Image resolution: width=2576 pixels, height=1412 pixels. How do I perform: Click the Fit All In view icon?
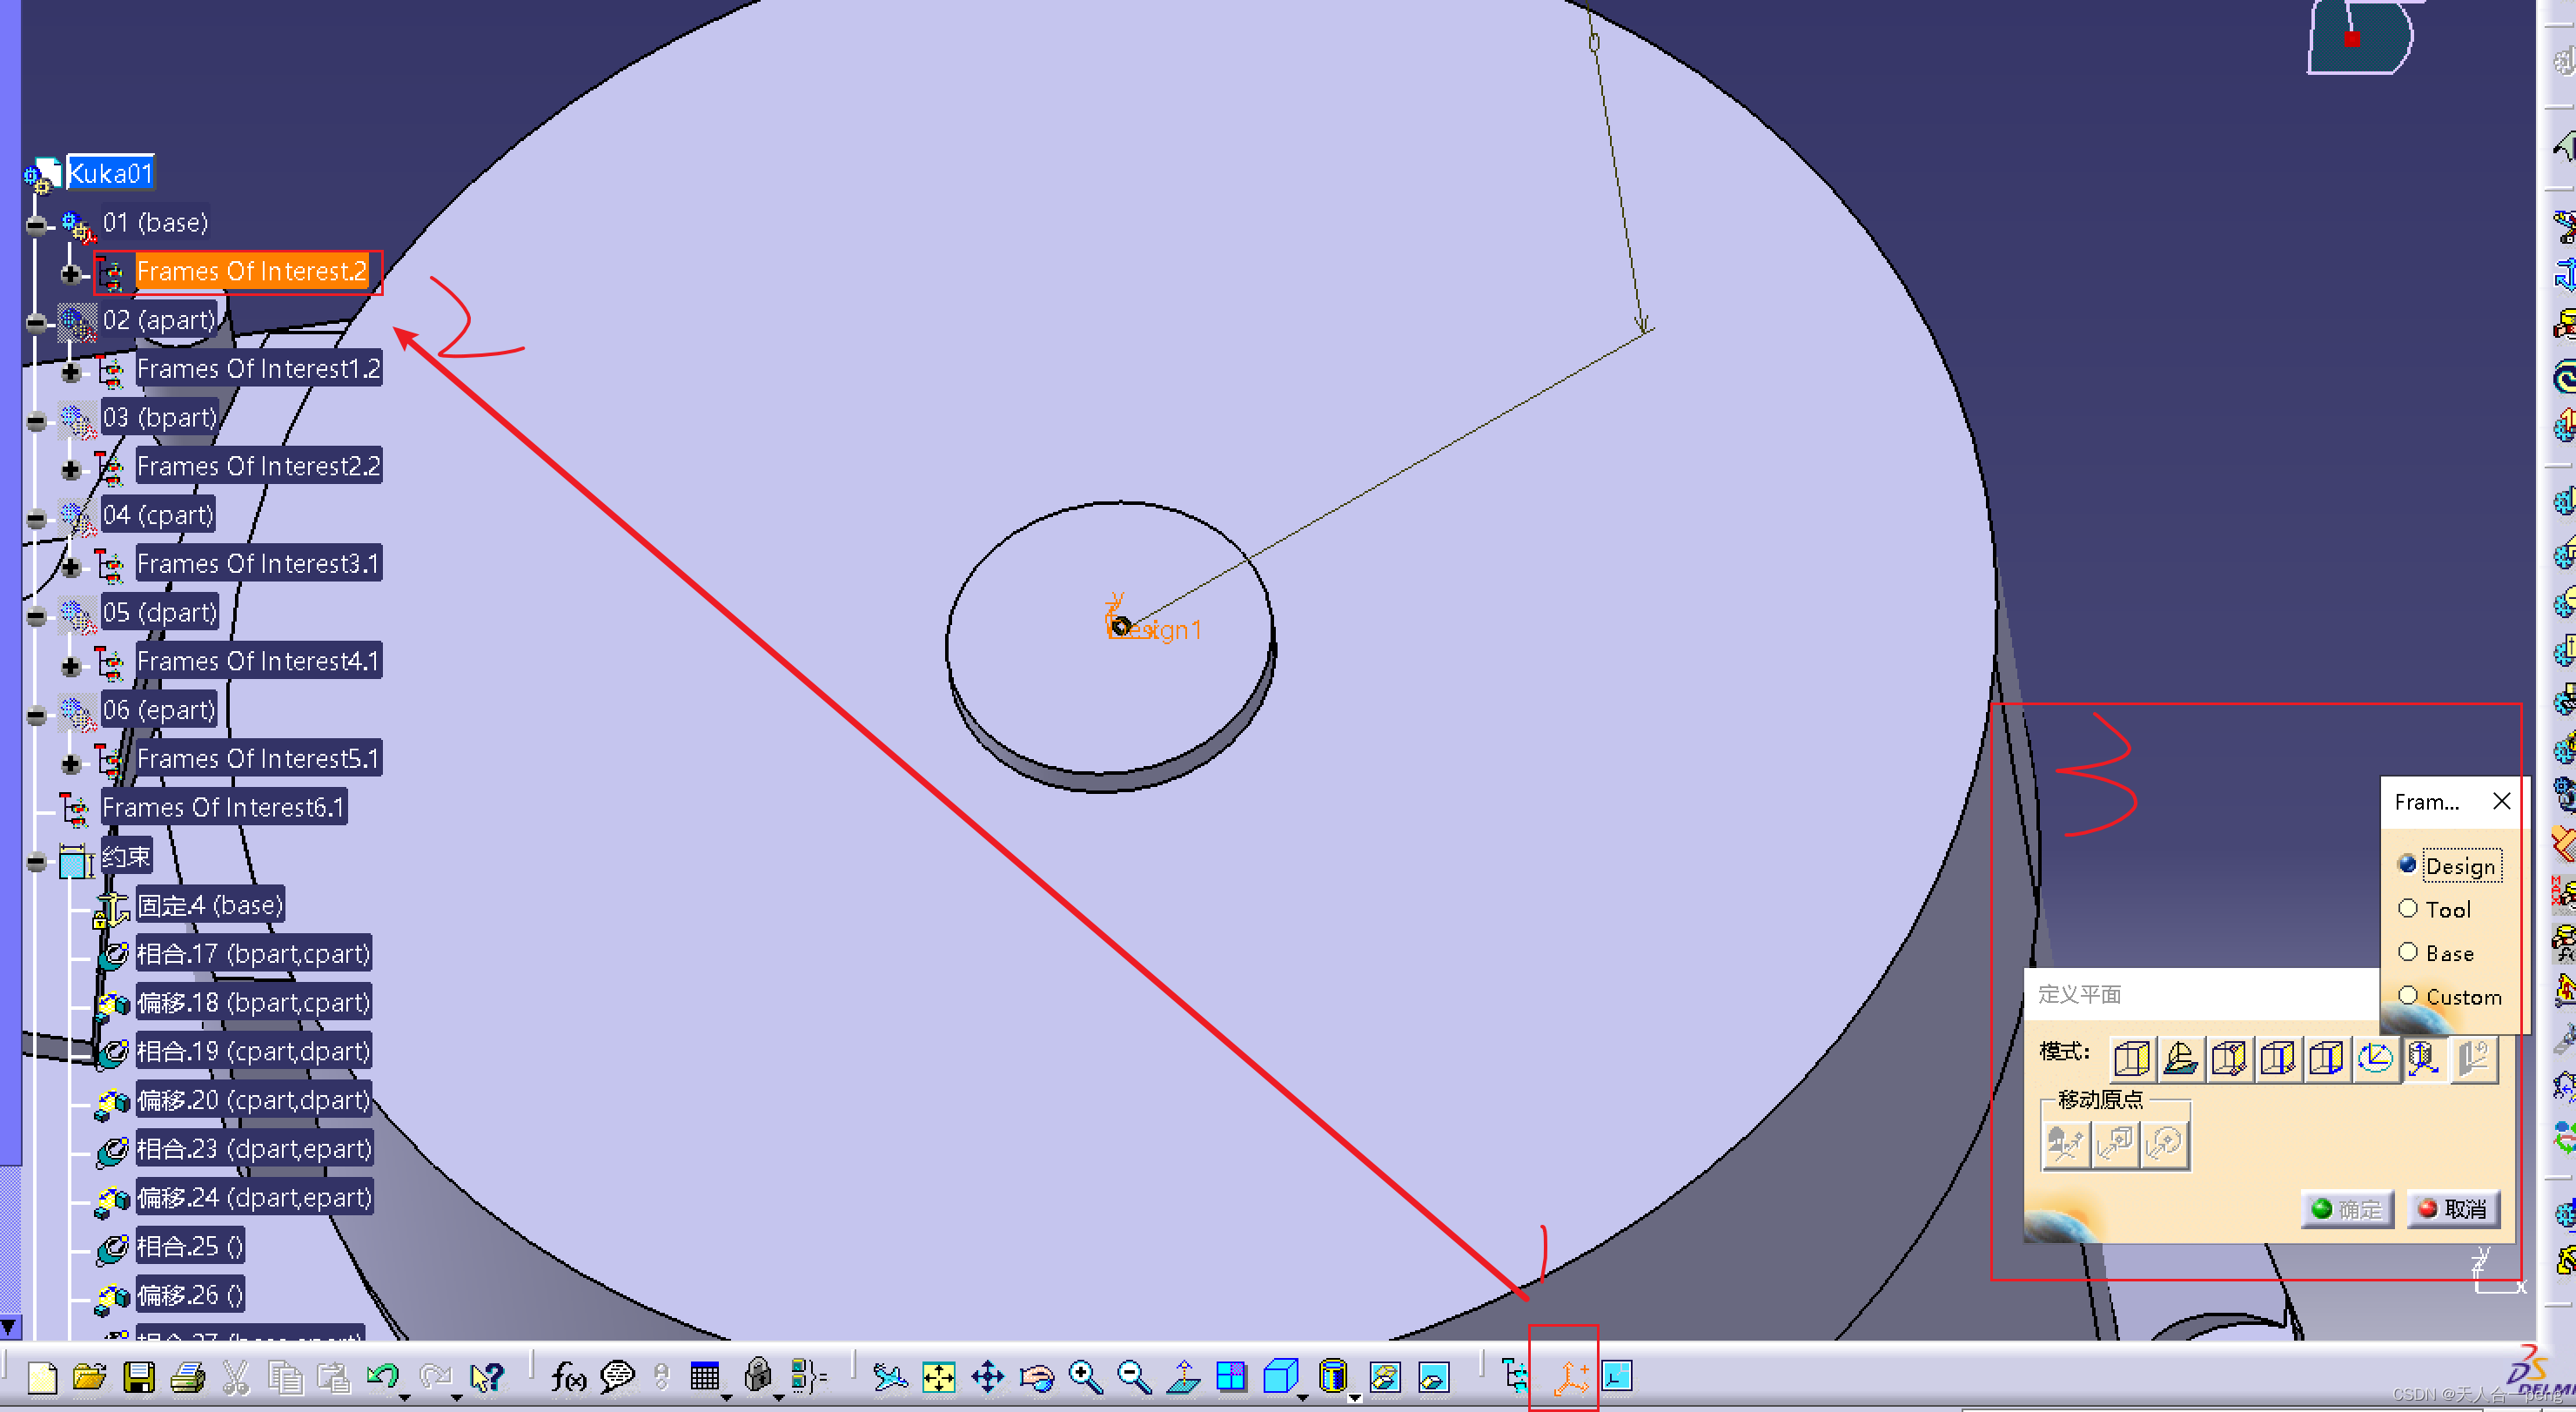[x=938, y=1377]
